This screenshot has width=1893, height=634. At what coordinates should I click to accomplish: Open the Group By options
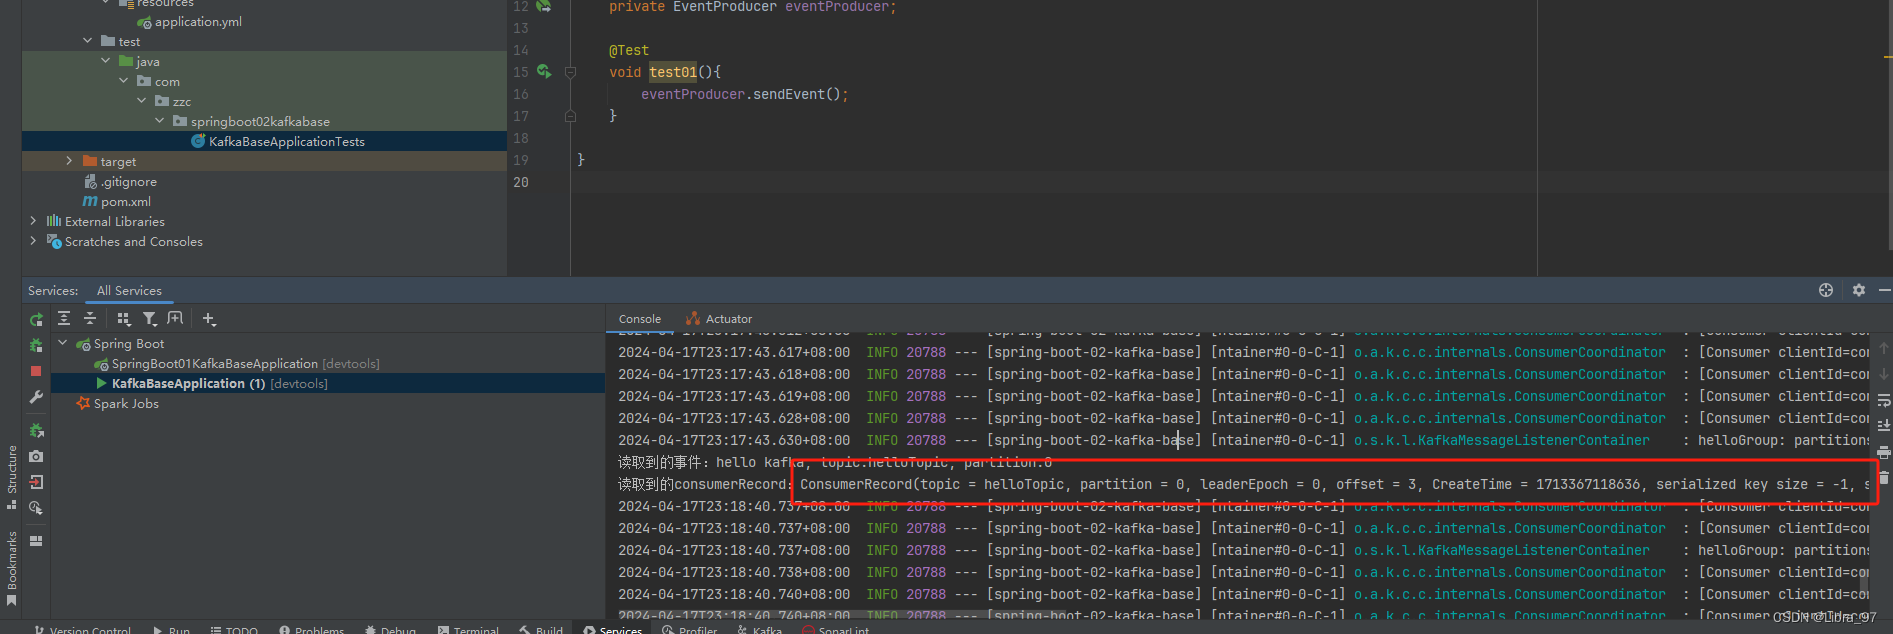pos(124,318)
